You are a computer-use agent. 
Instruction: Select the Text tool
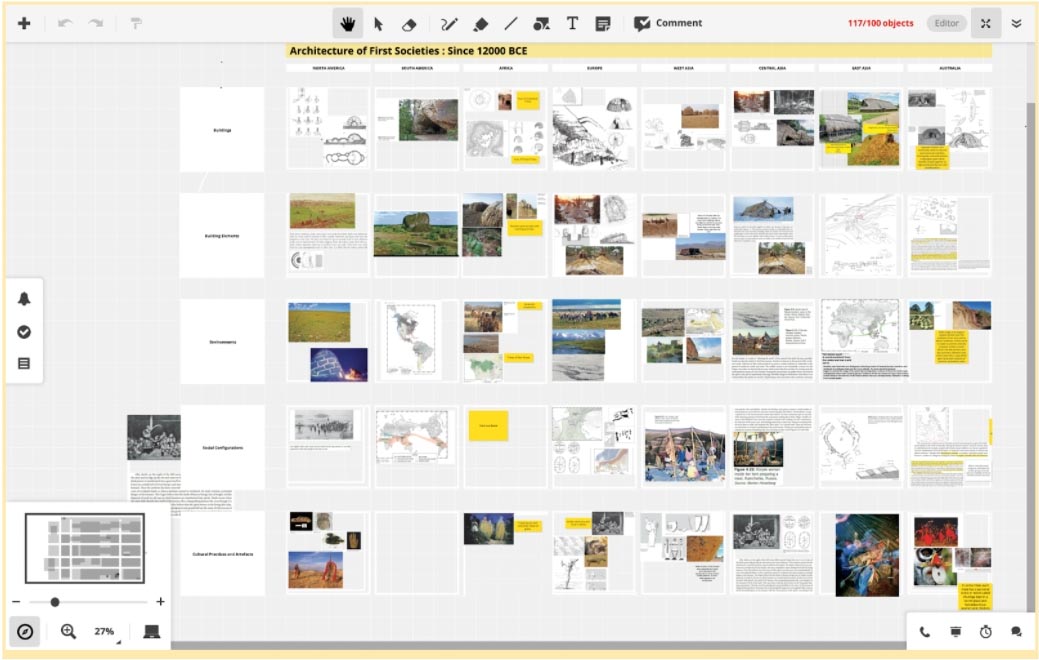coord(572,23)
